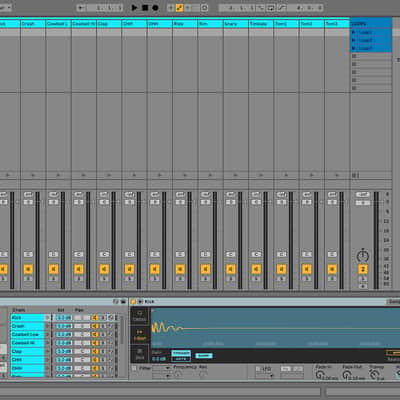Toggle the yellow Automation Arm button
Screen dimensions: 400x400
pyautogui.click(x=179, y=8)
